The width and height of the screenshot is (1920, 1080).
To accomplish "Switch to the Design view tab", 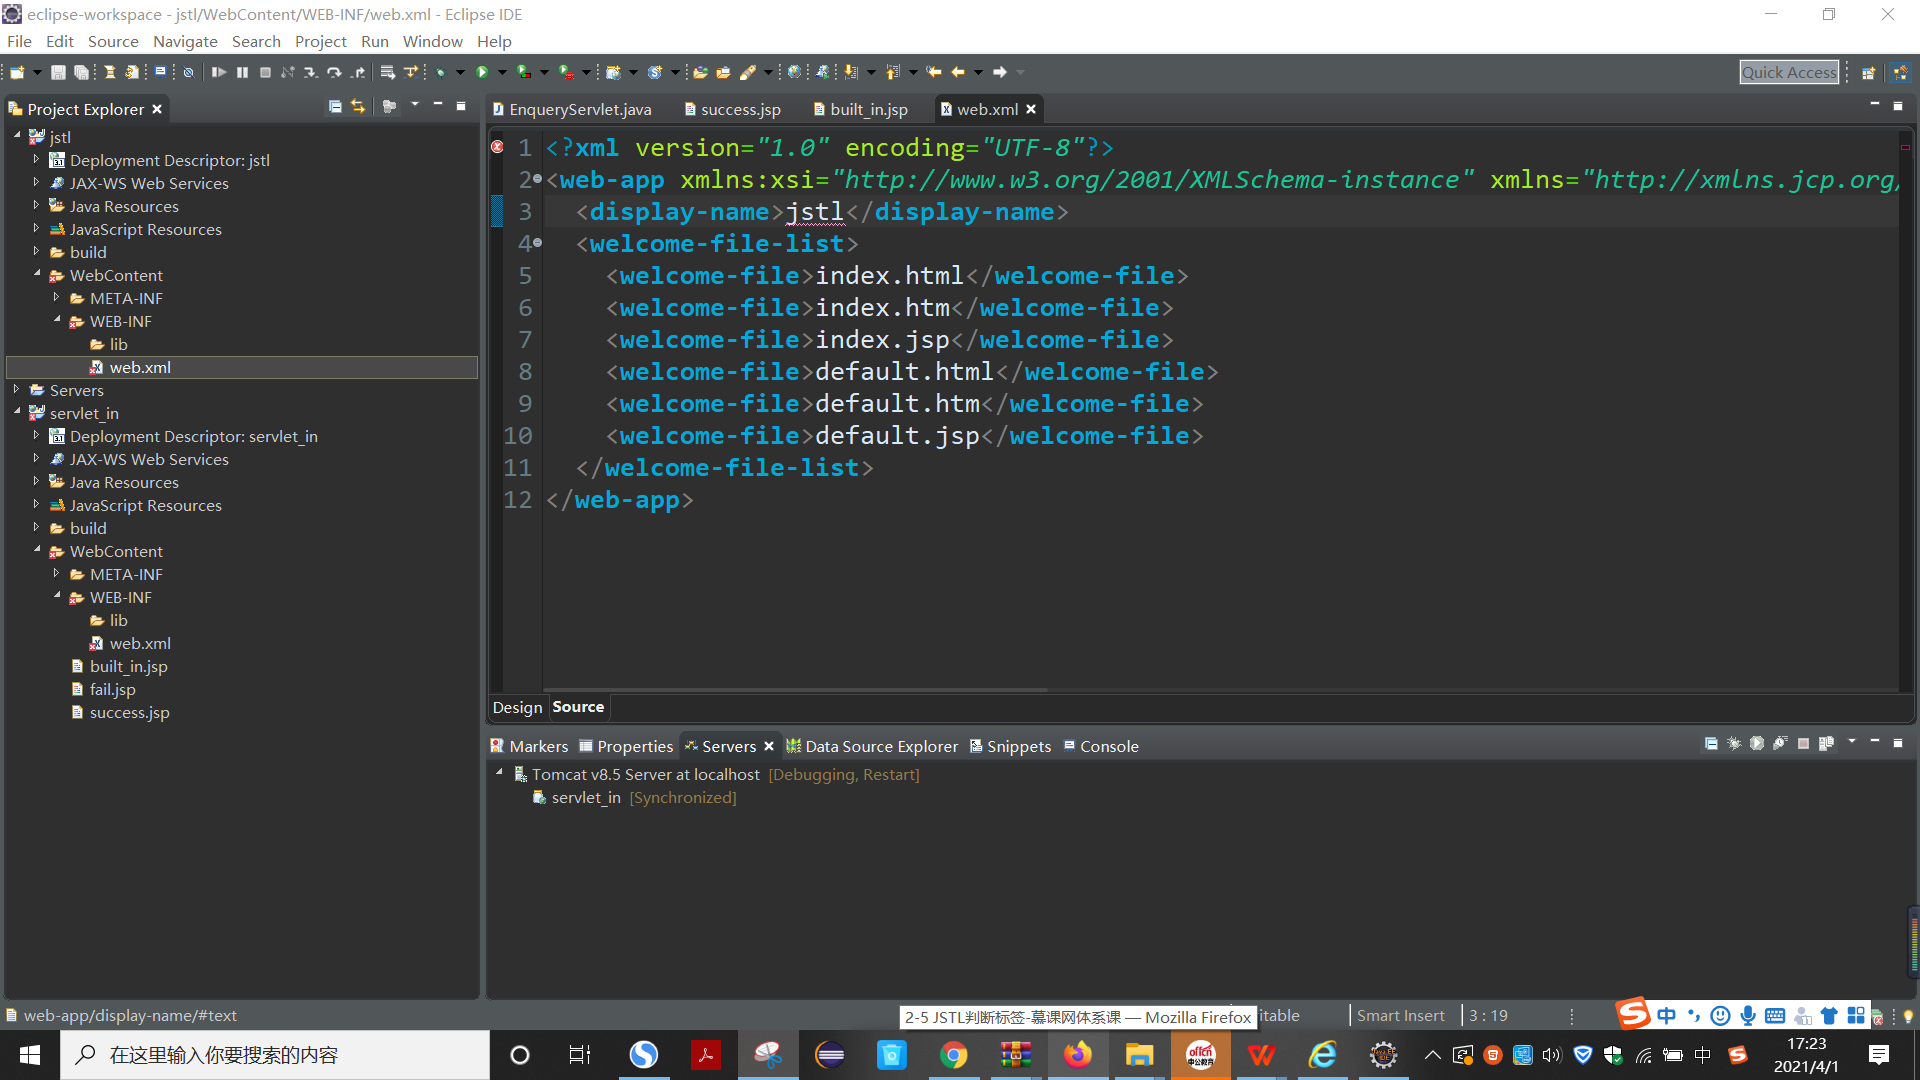I will tap(517, 707).
